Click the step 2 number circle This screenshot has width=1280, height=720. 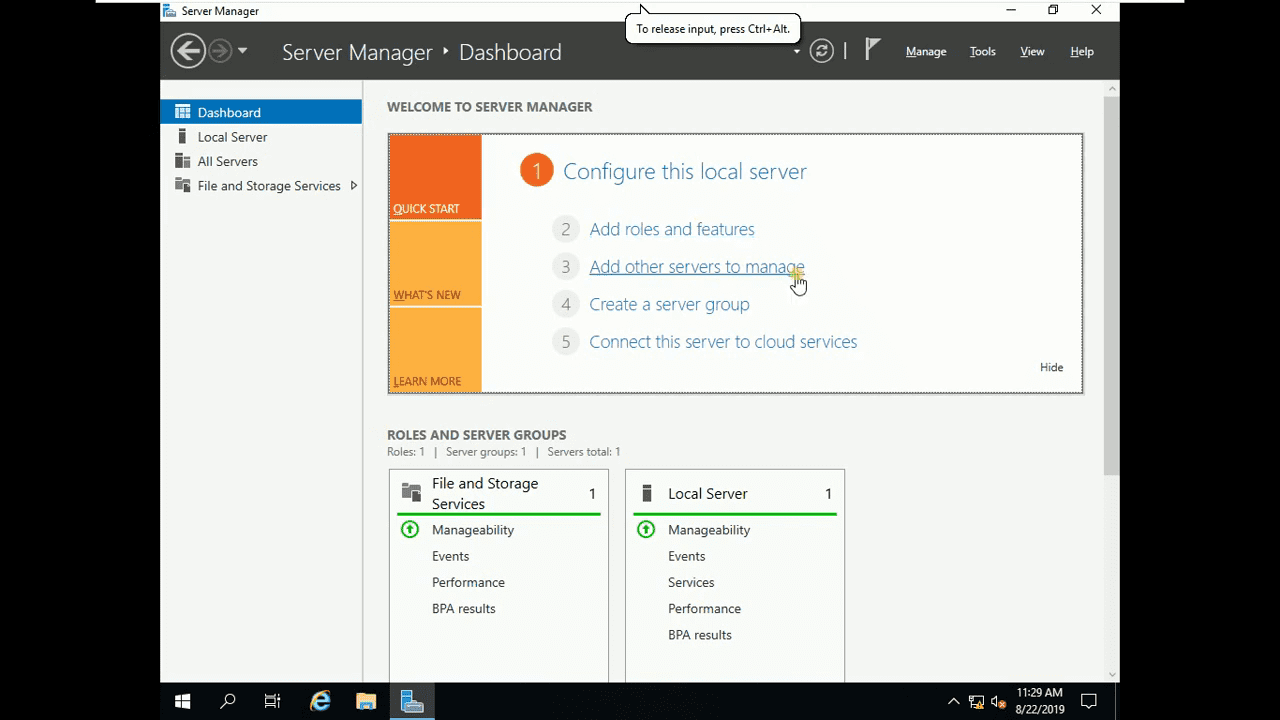[x=565, y=229]
